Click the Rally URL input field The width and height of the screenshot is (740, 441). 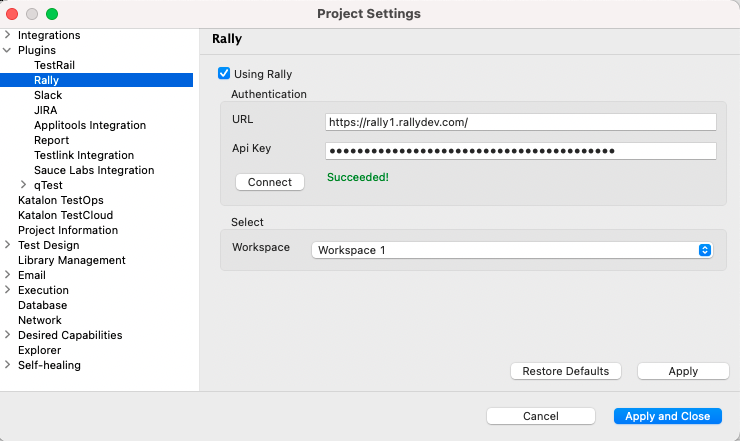pos(520,122)
